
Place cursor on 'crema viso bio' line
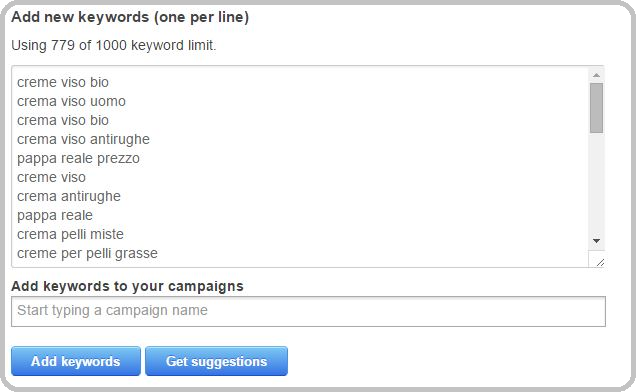coord(63,121)
